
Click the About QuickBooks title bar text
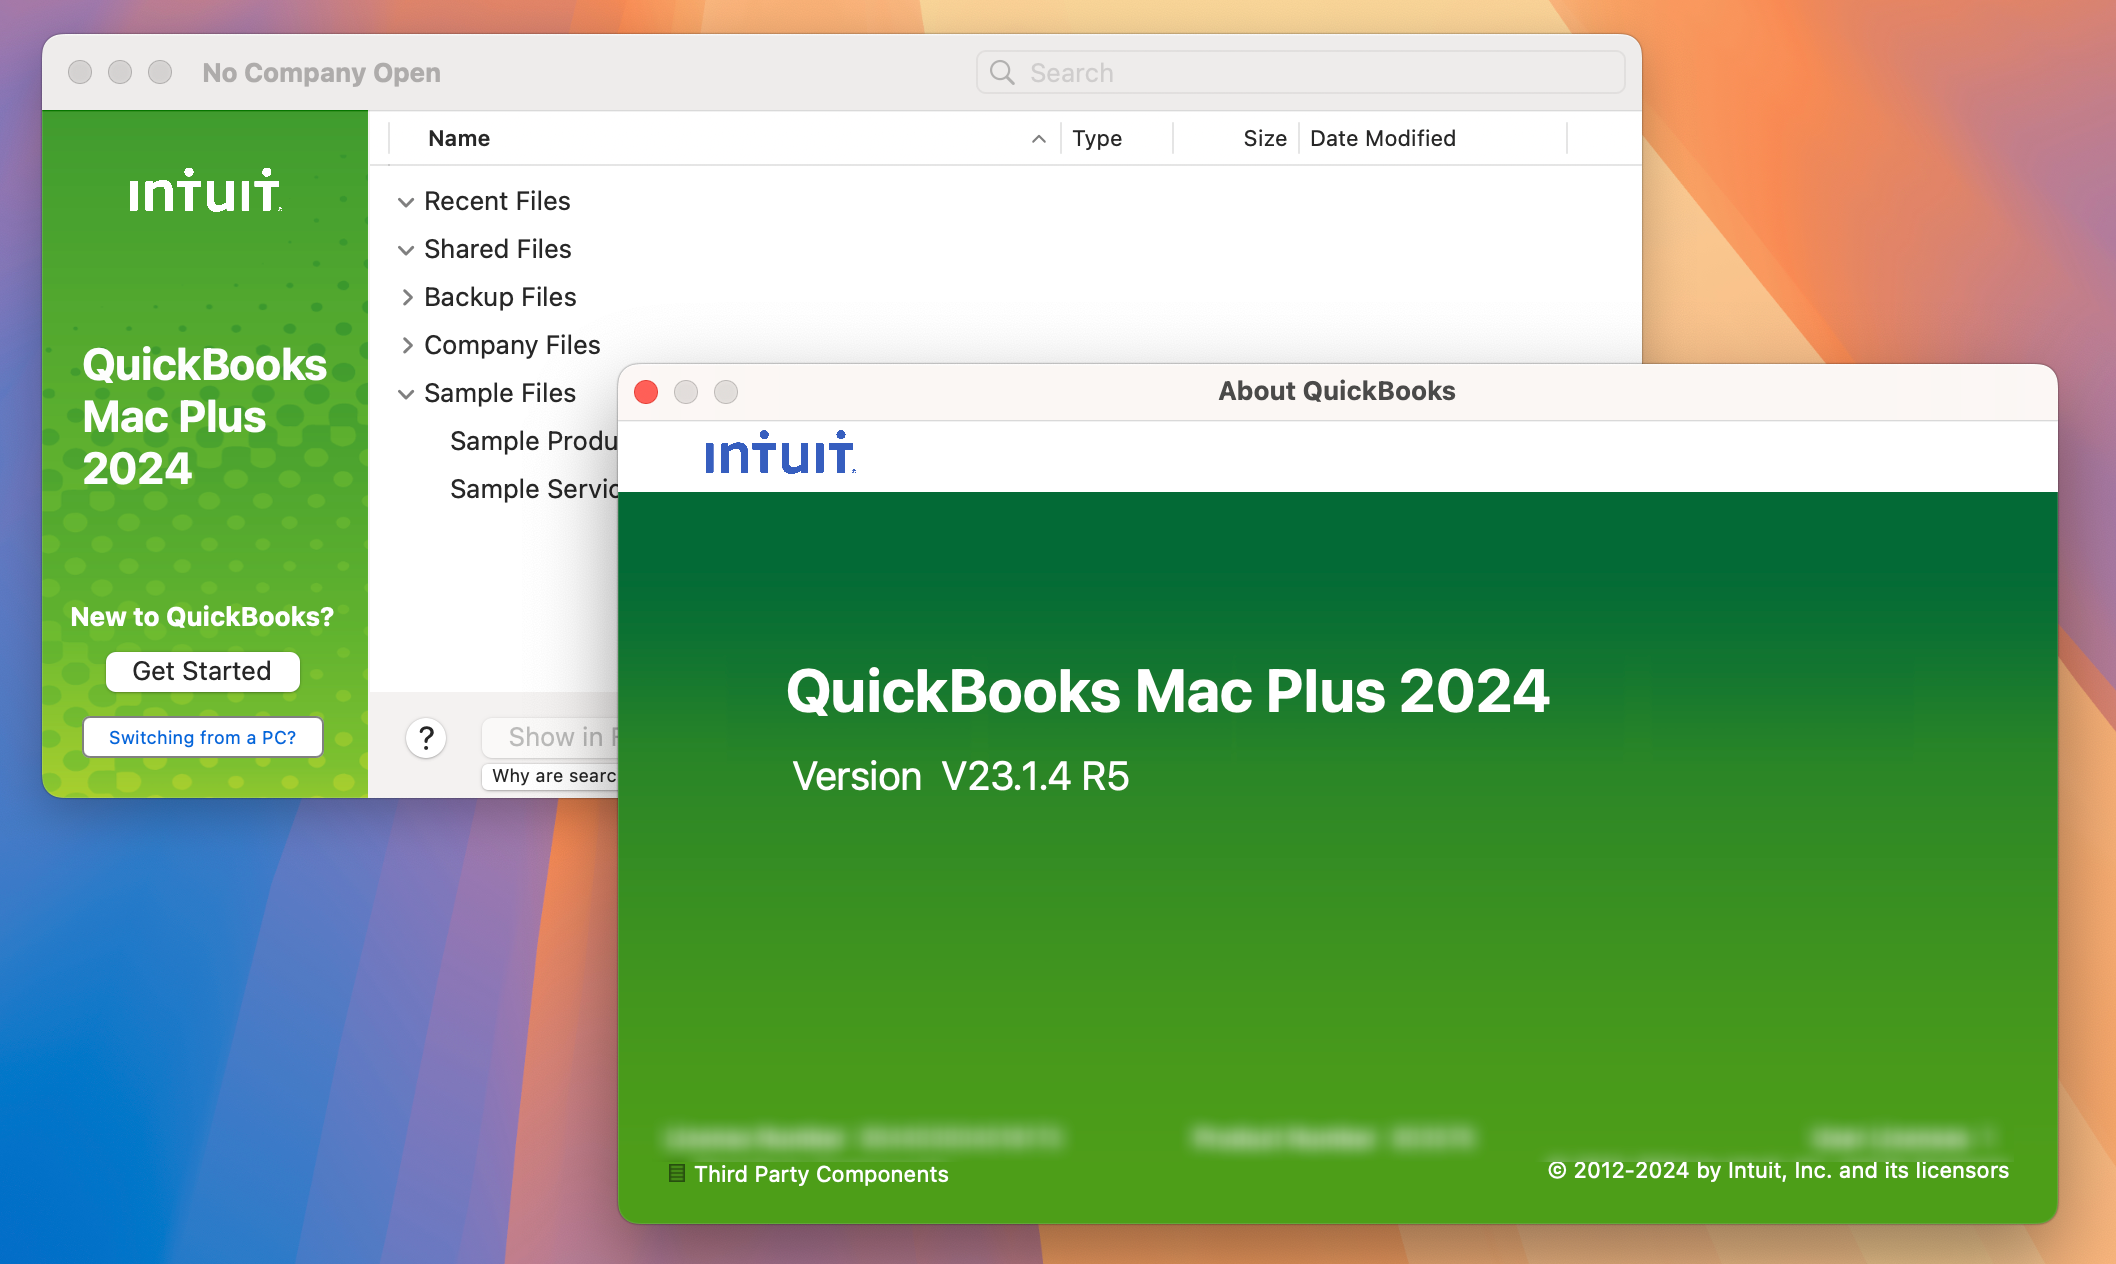pyautogui.click(x=1336, y=391)
